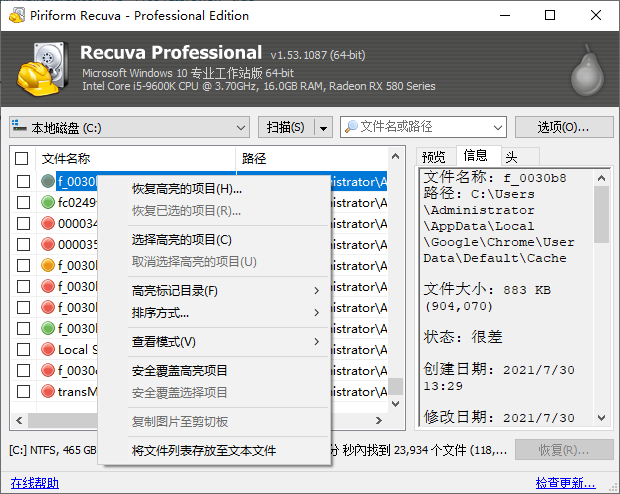Expand the 文件名或路径 filter dropdown arrow
Viewport: 620px width, 494px height.
coord(497,127)
